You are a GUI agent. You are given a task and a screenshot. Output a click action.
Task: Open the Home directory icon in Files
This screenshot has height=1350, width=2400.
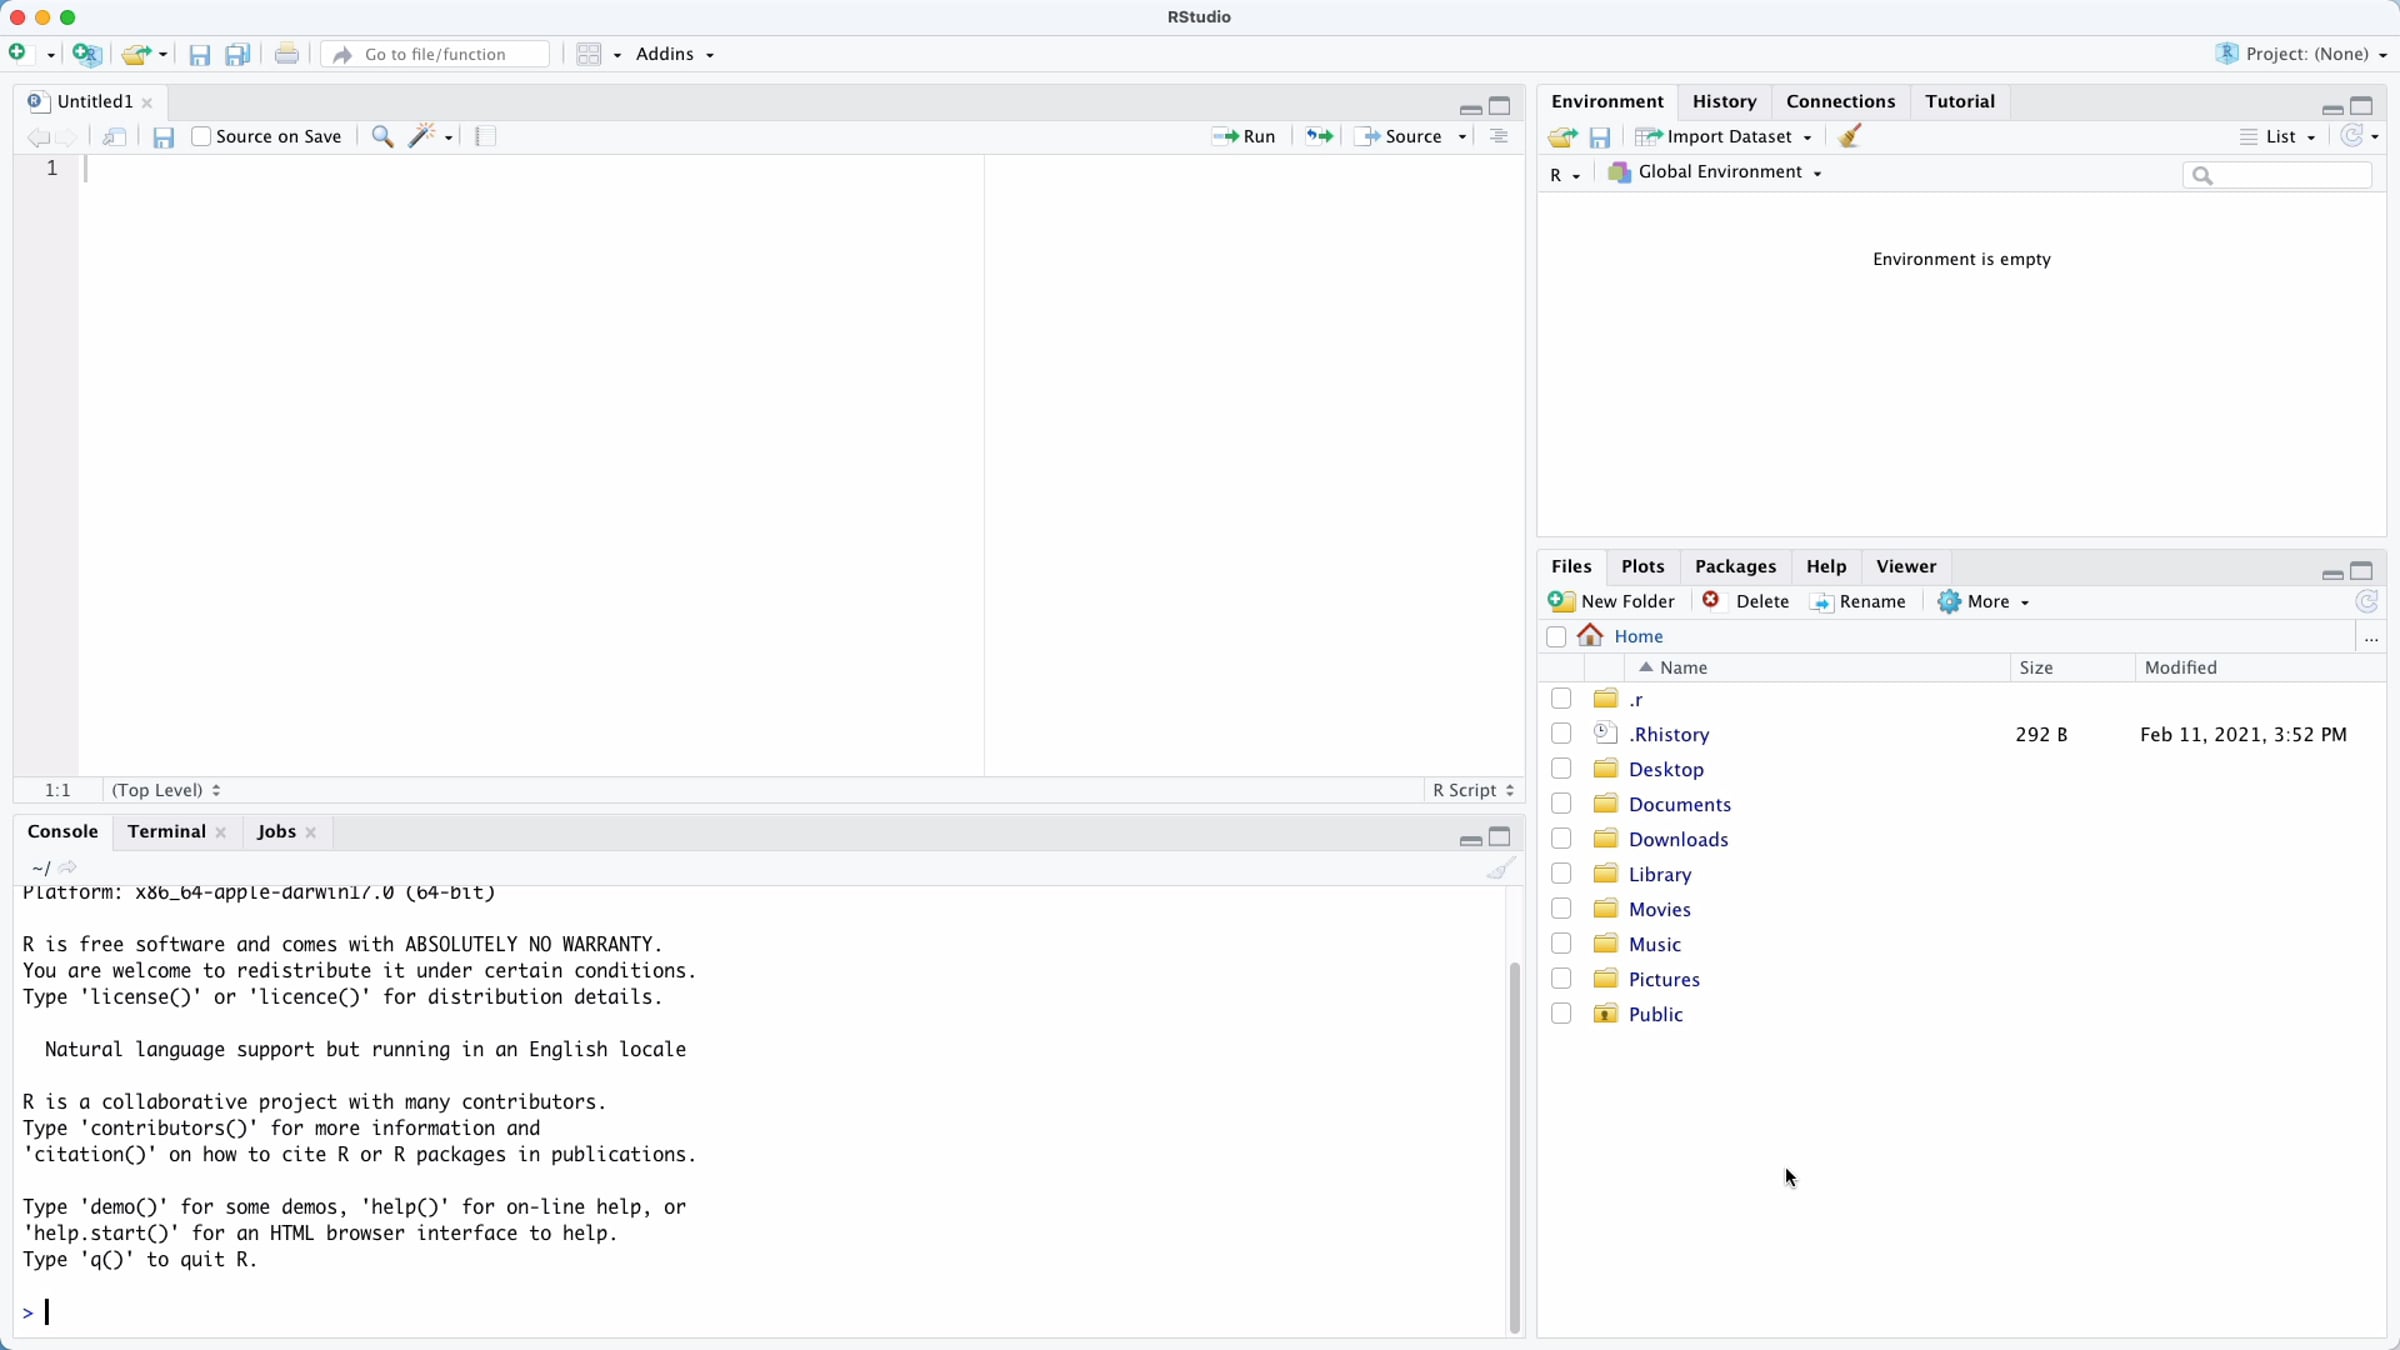1590,635
